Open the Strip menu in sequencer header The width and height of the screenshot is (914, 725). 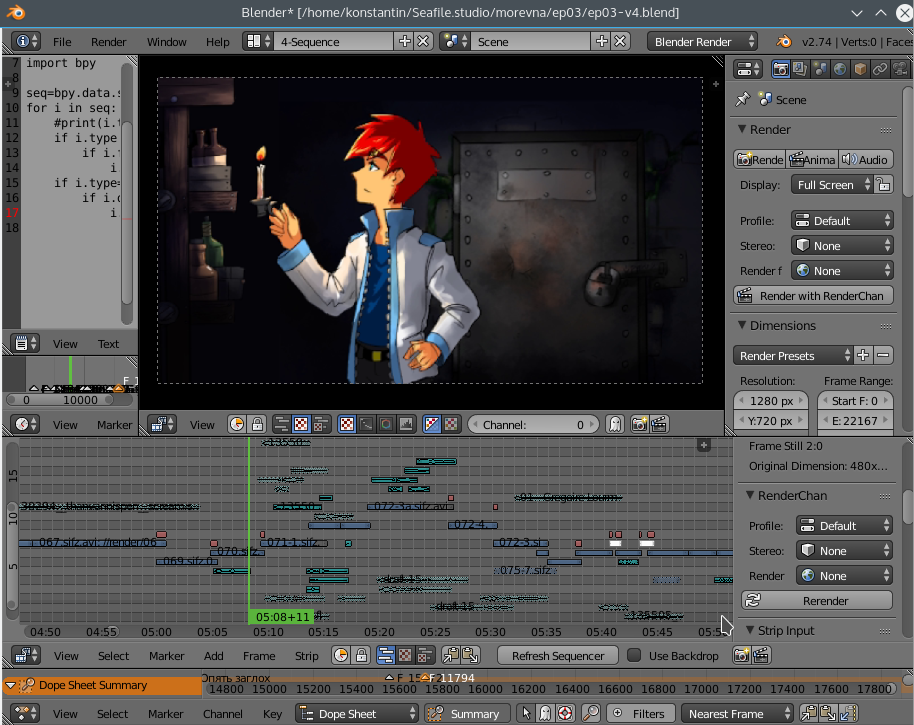(x=306, y=655)
